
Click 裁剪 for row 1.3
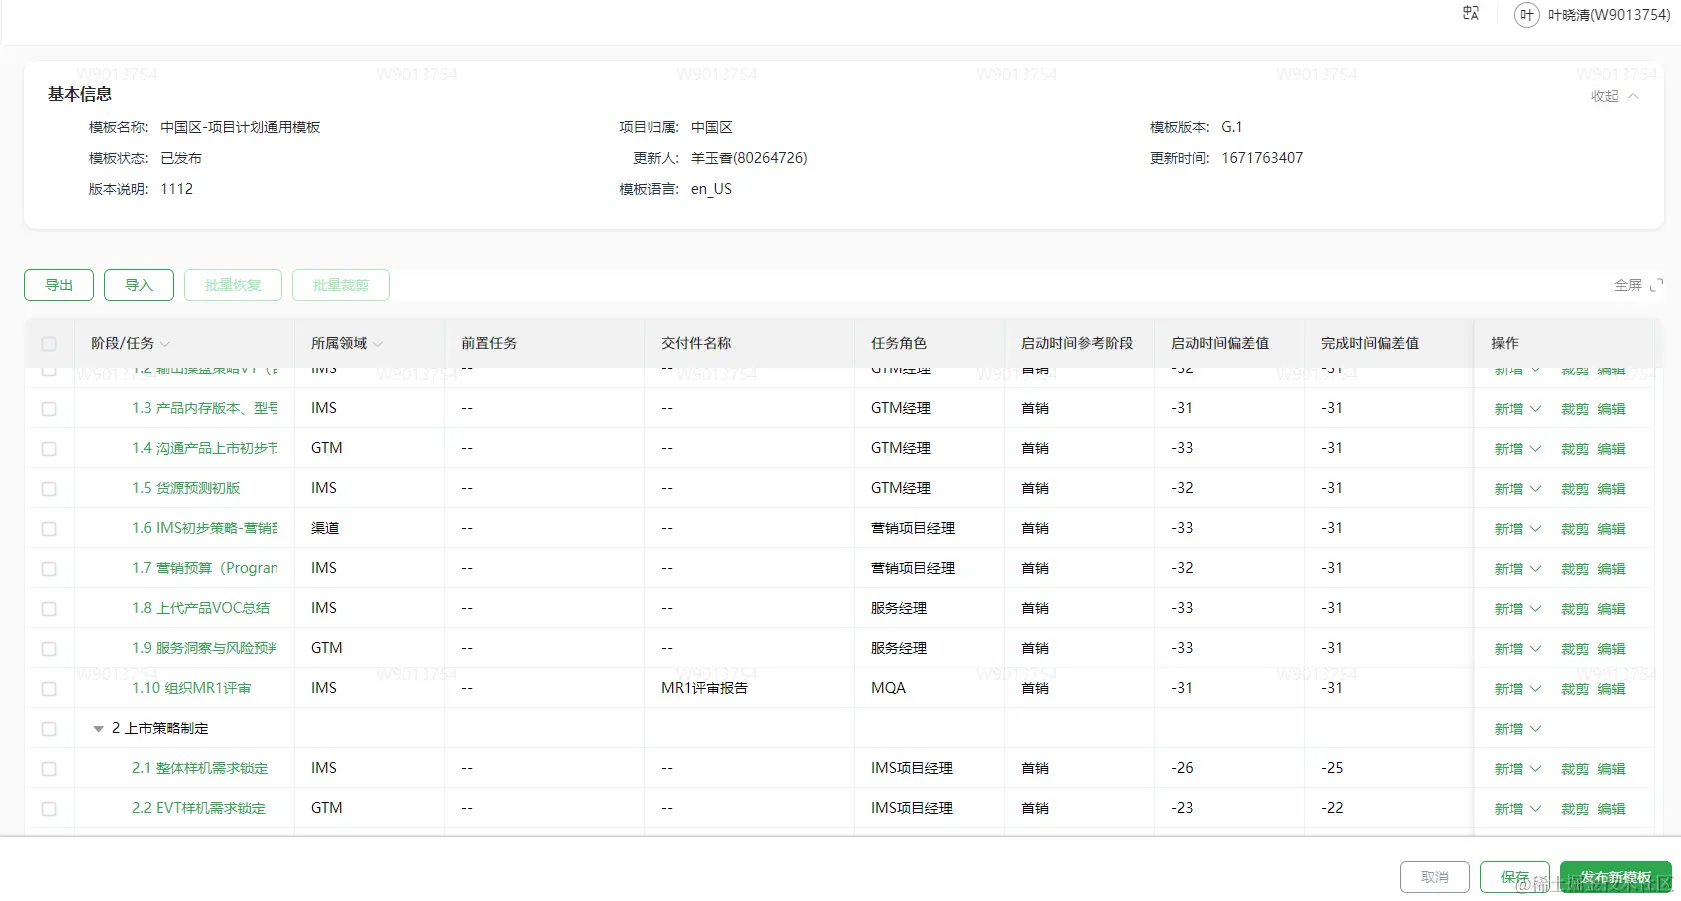(1575, 409)
